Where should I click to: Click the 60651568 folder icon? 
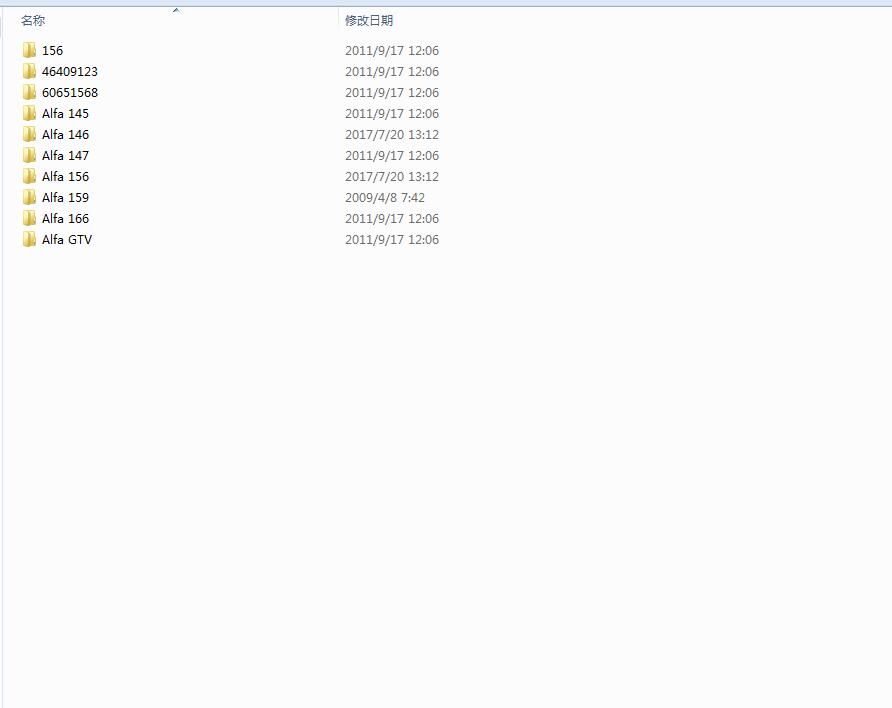(x=30, y=92)
